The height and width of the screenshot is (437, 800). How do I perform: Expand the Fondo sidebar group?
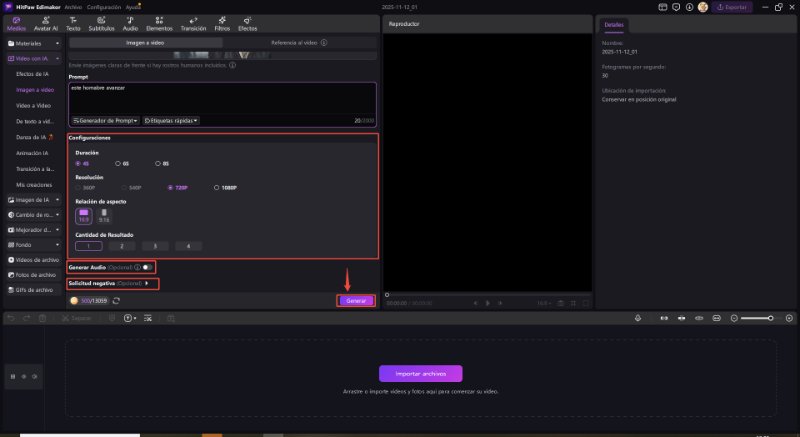point(33,245)
